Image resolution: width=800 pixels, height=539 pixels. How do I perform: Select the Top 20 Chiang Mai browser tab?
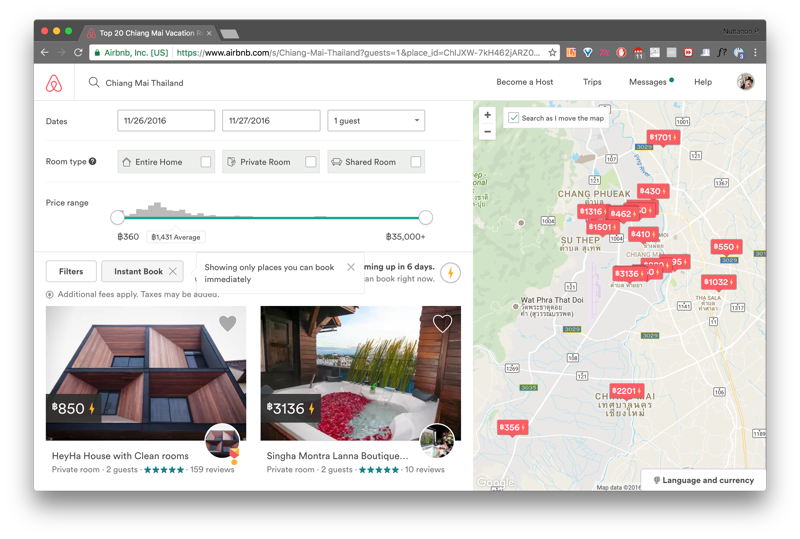pos(148,33)
